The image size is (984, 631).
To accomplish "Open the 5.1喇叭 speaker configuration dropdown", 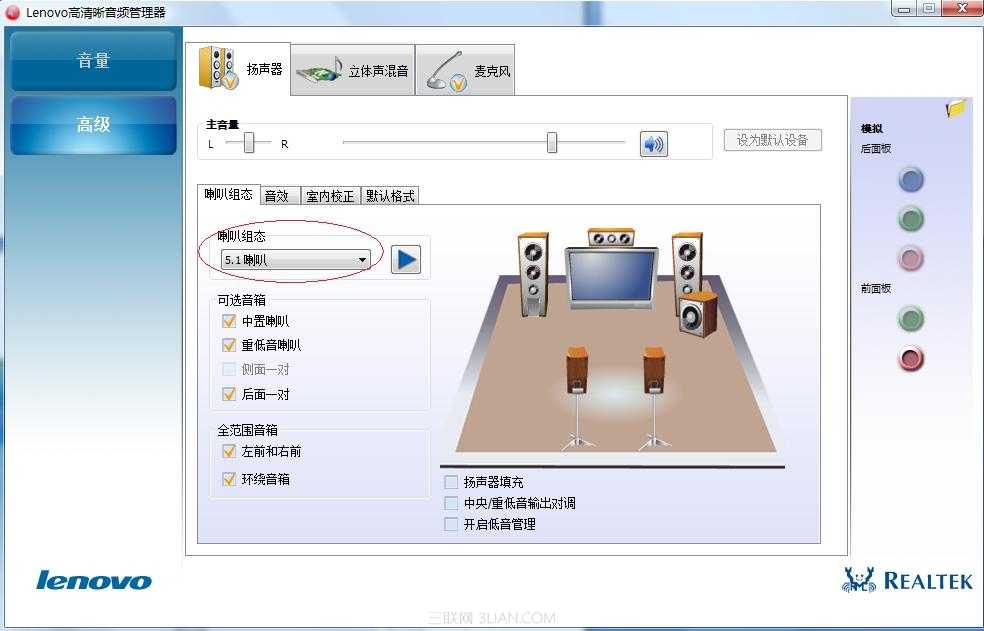I will [362, 258].
